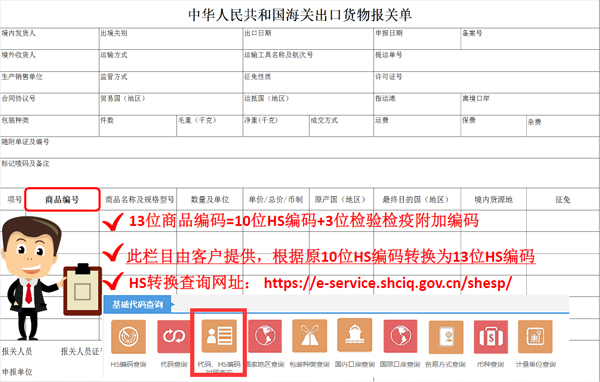This screenshot has width=600, height=382.
Task: Select the 申报单位 label
Action: tap(17, 372)
